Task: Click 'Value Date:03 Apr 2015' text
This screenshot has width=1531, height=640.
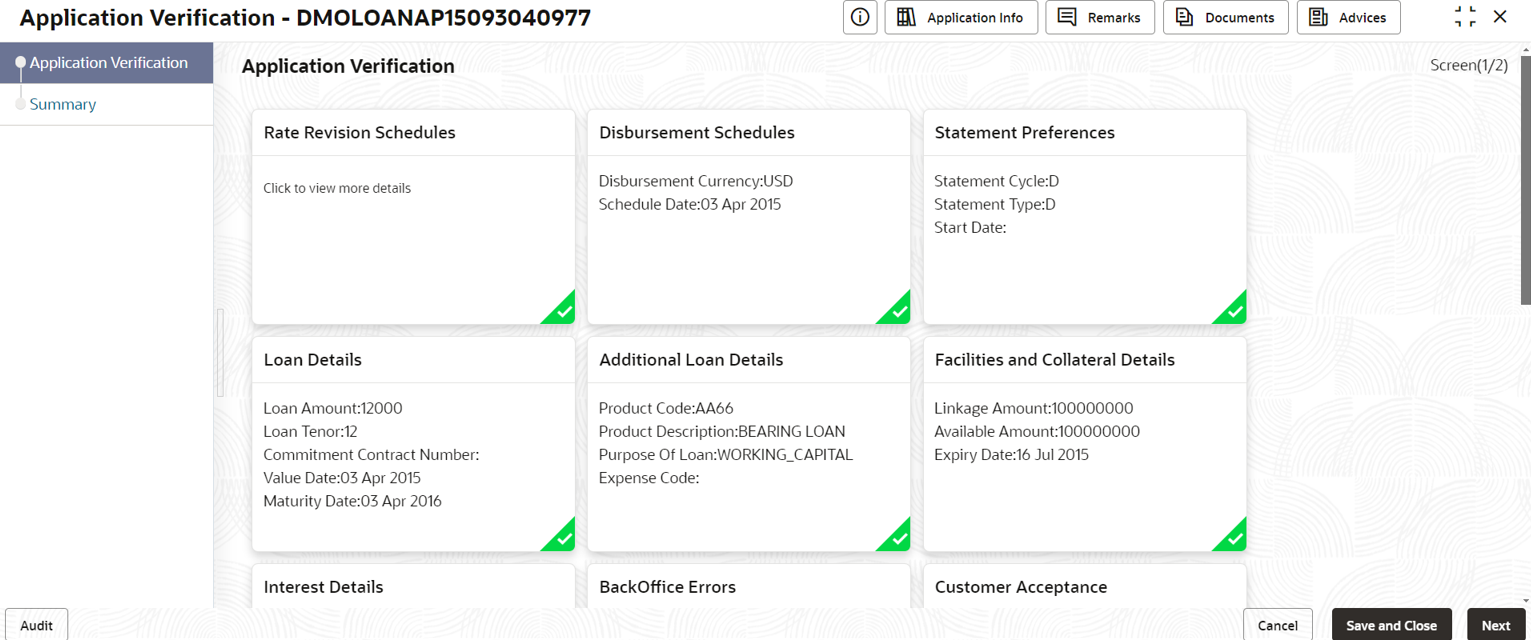Action: [342, 478]
